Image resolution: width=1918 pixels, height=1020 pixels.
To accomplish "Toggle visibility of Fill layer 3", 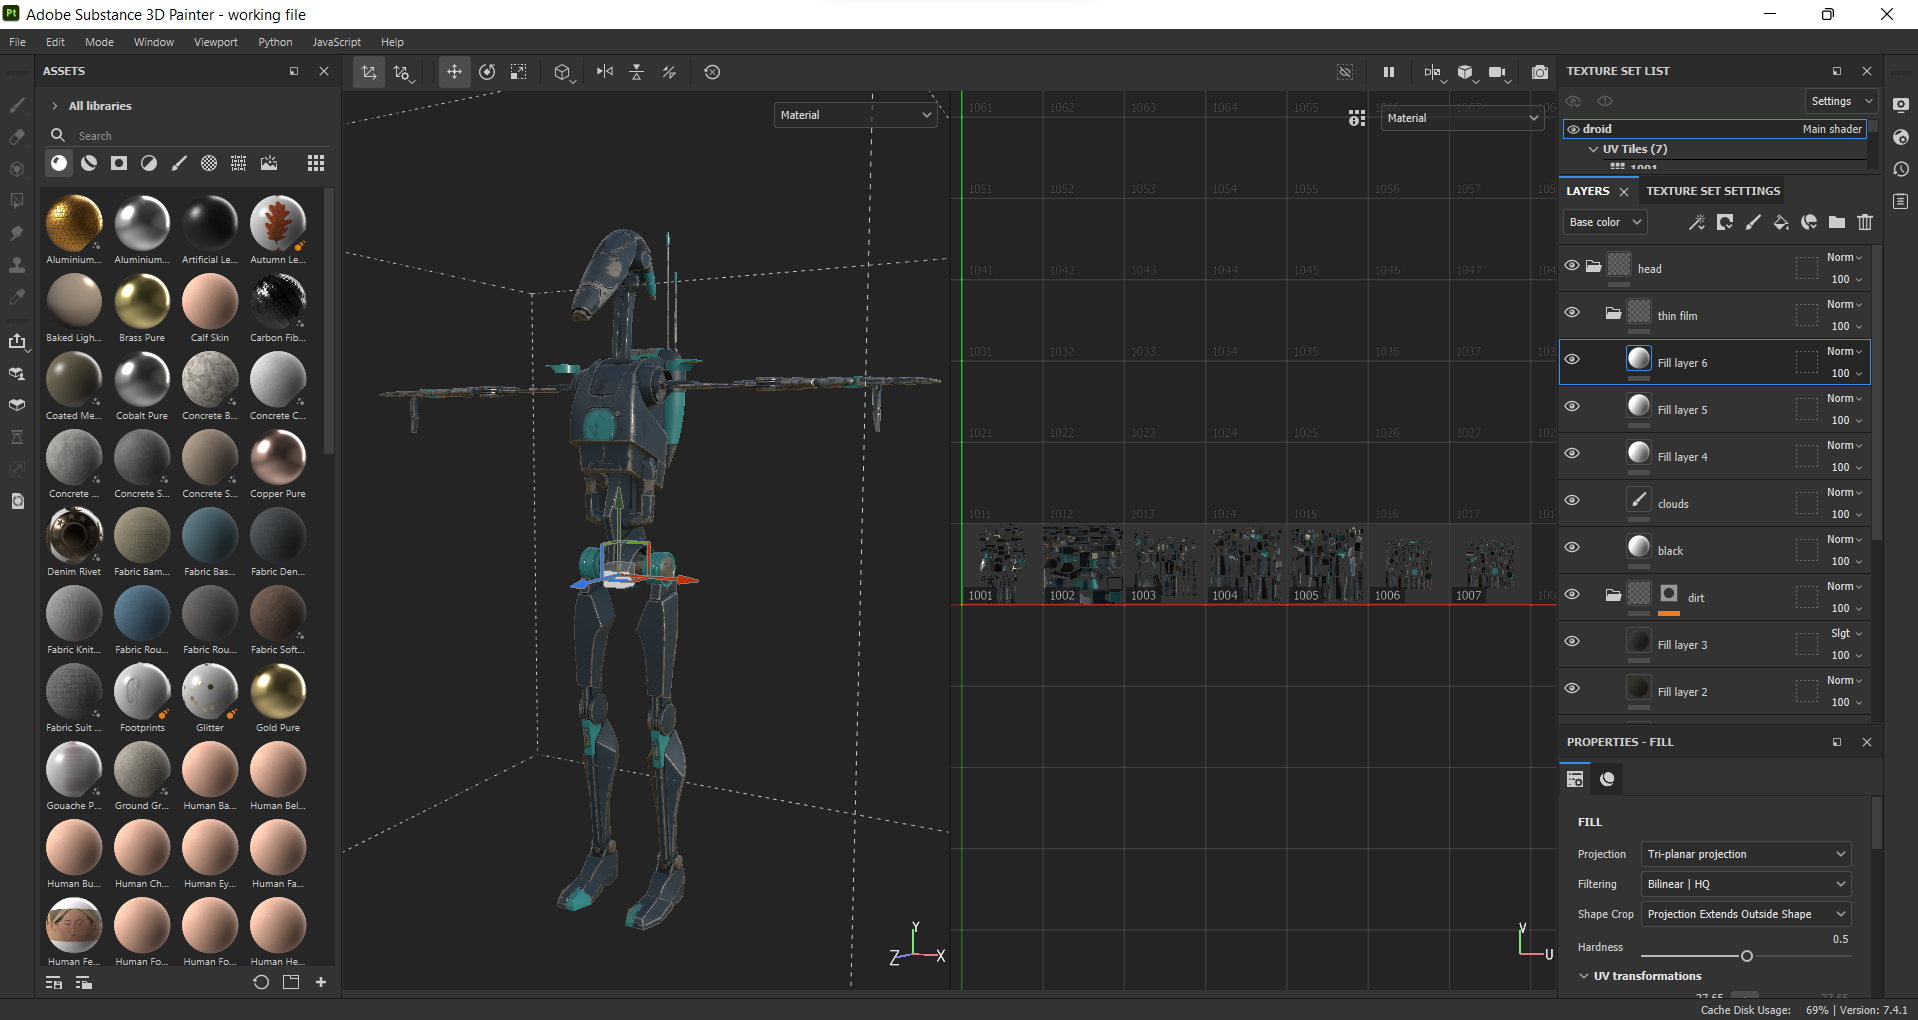I will 1572,642.
